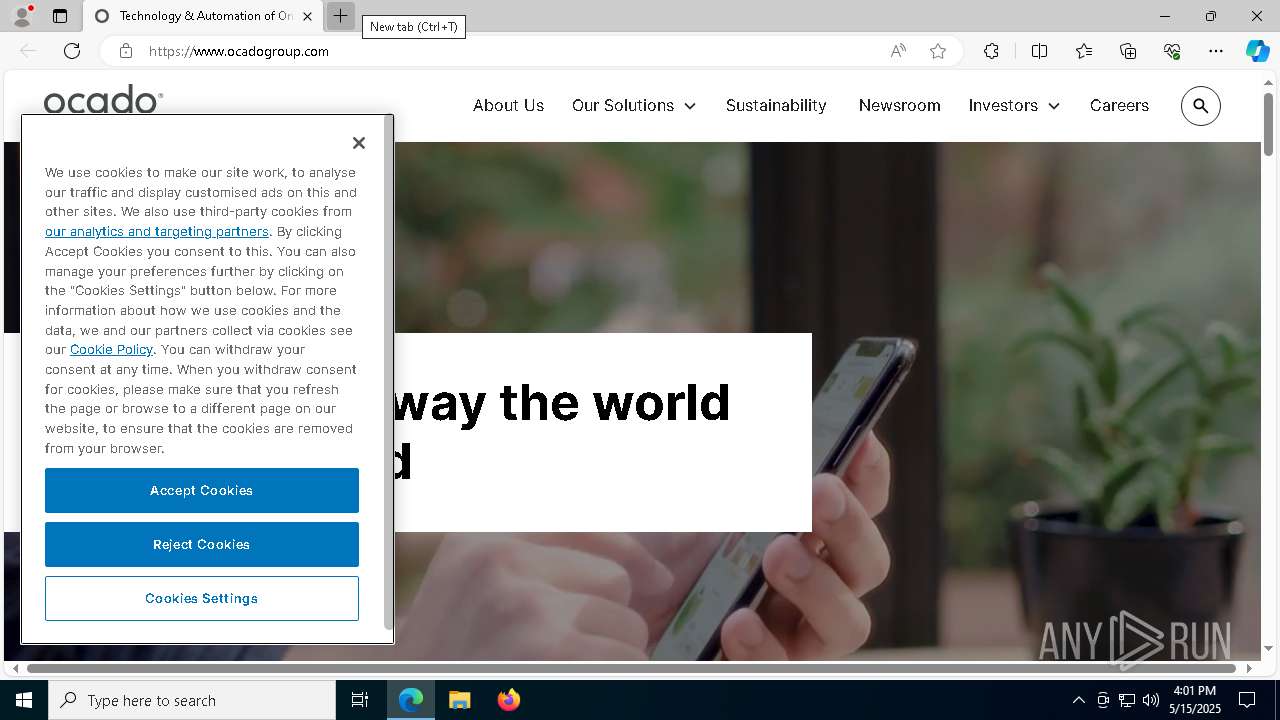Open About Us menu item
The image size is (1280, 720).
tap(508, 105)
